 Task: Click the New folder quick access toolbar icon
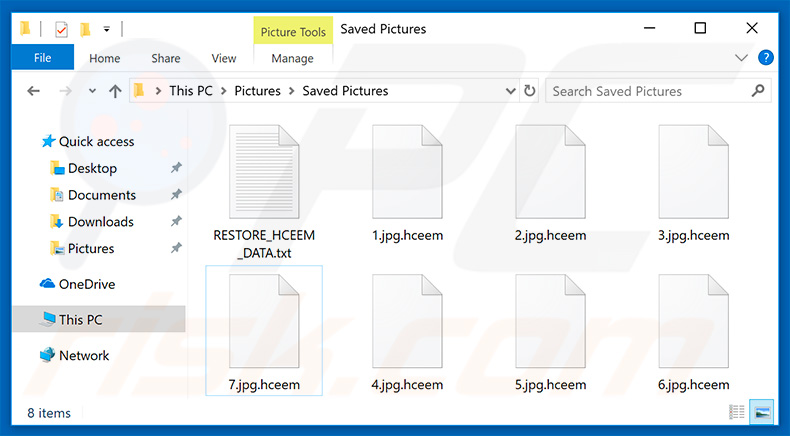85,29
